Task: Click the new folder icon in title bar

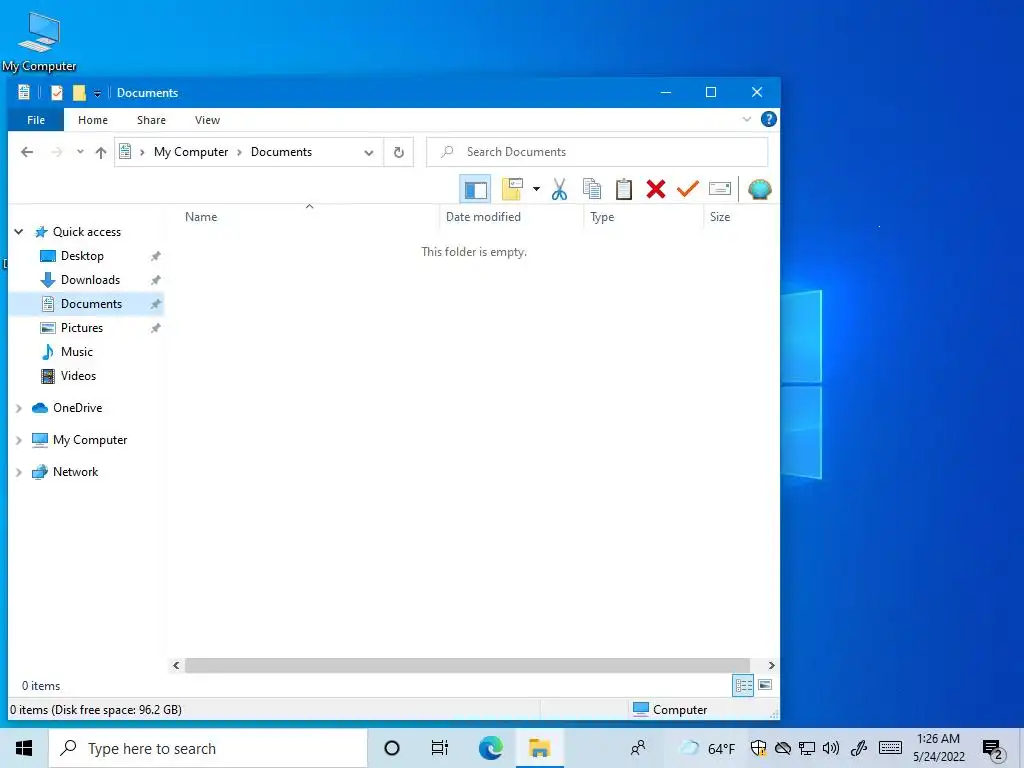Action: [79, 93]
